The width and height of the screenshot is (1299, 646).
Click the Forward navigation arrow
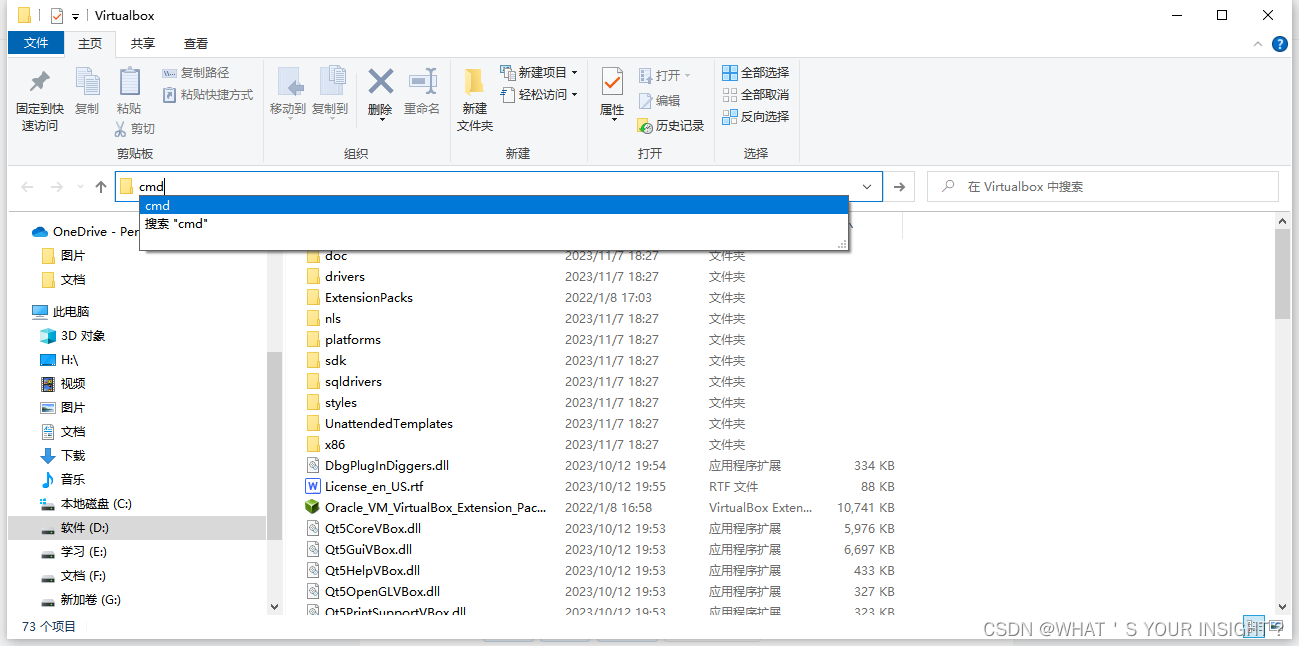pyautogui.click(x=57, y=187)
